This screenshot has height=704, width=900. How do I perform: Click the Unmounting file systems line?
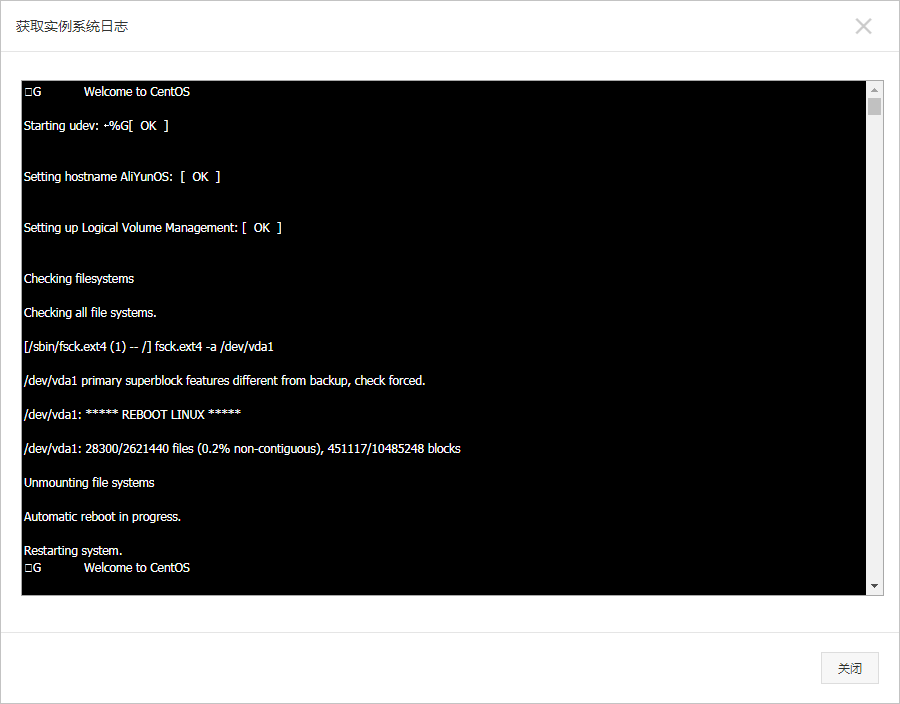pos(89,483)
